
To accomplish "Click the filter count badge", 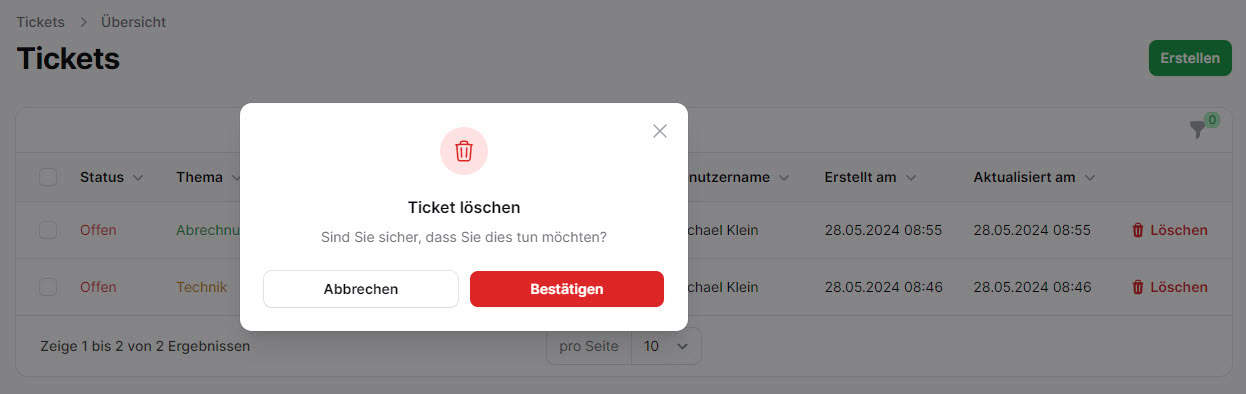I will 1212,120.
